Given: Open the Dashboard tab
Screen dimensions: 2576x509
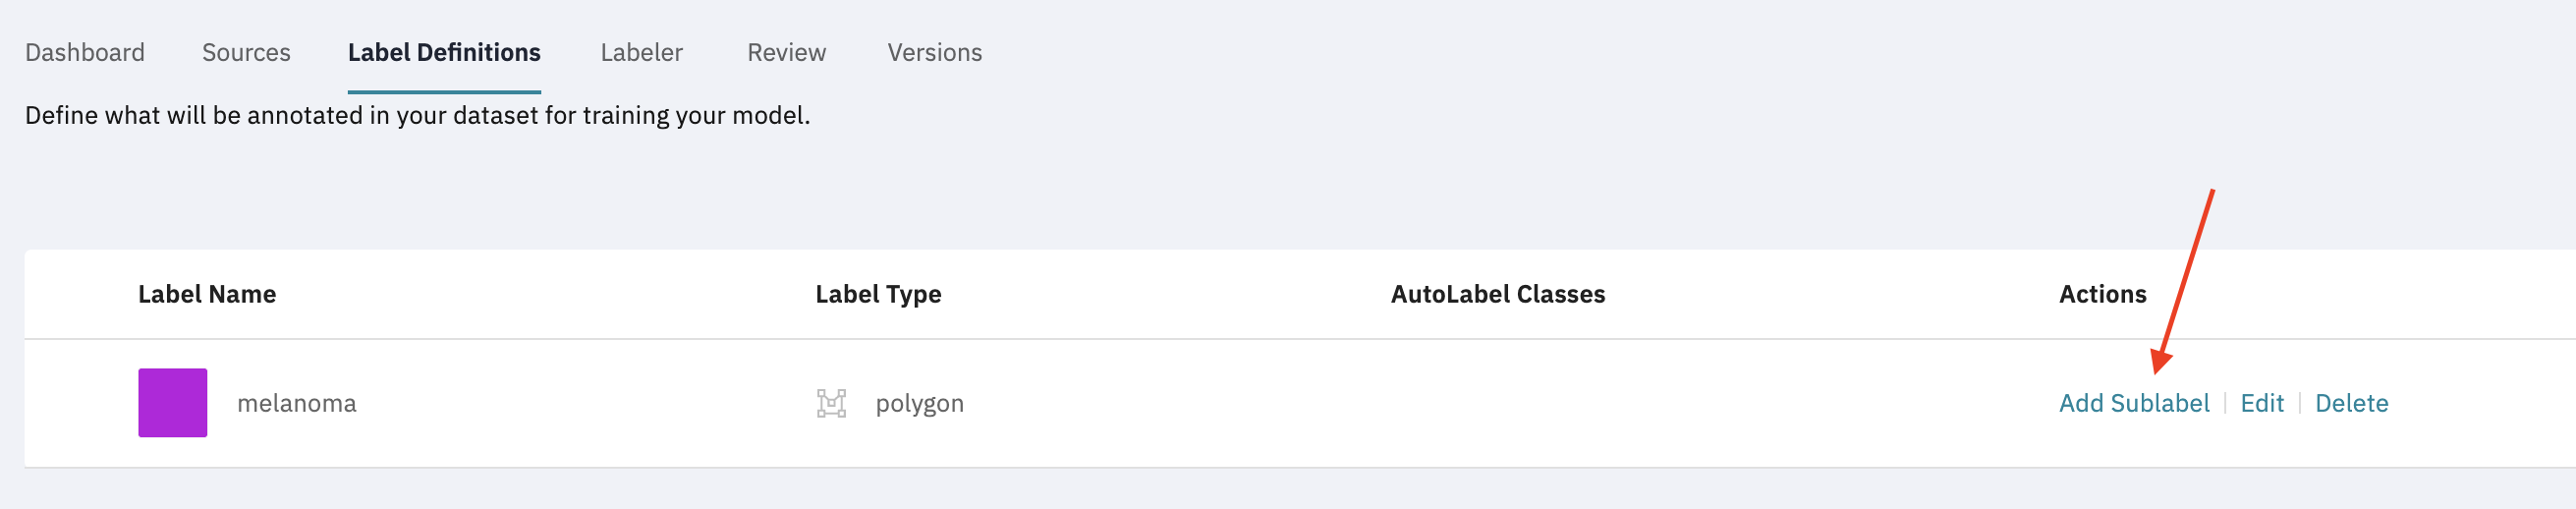Looking at the screenshot, I should tap(85, 52).
